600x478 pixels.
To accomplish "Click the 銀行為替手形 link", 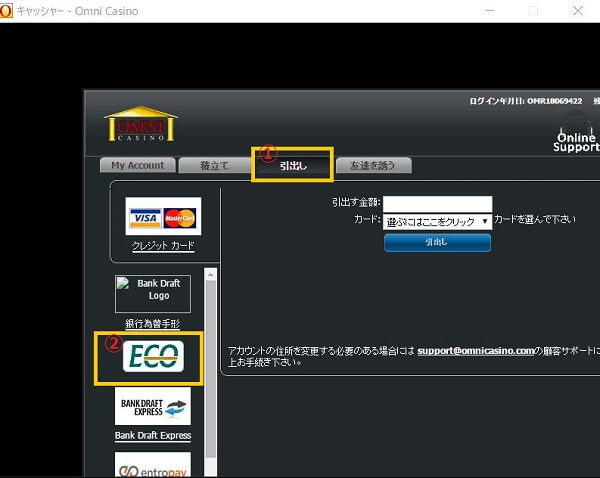I will (x=153, y=324).
